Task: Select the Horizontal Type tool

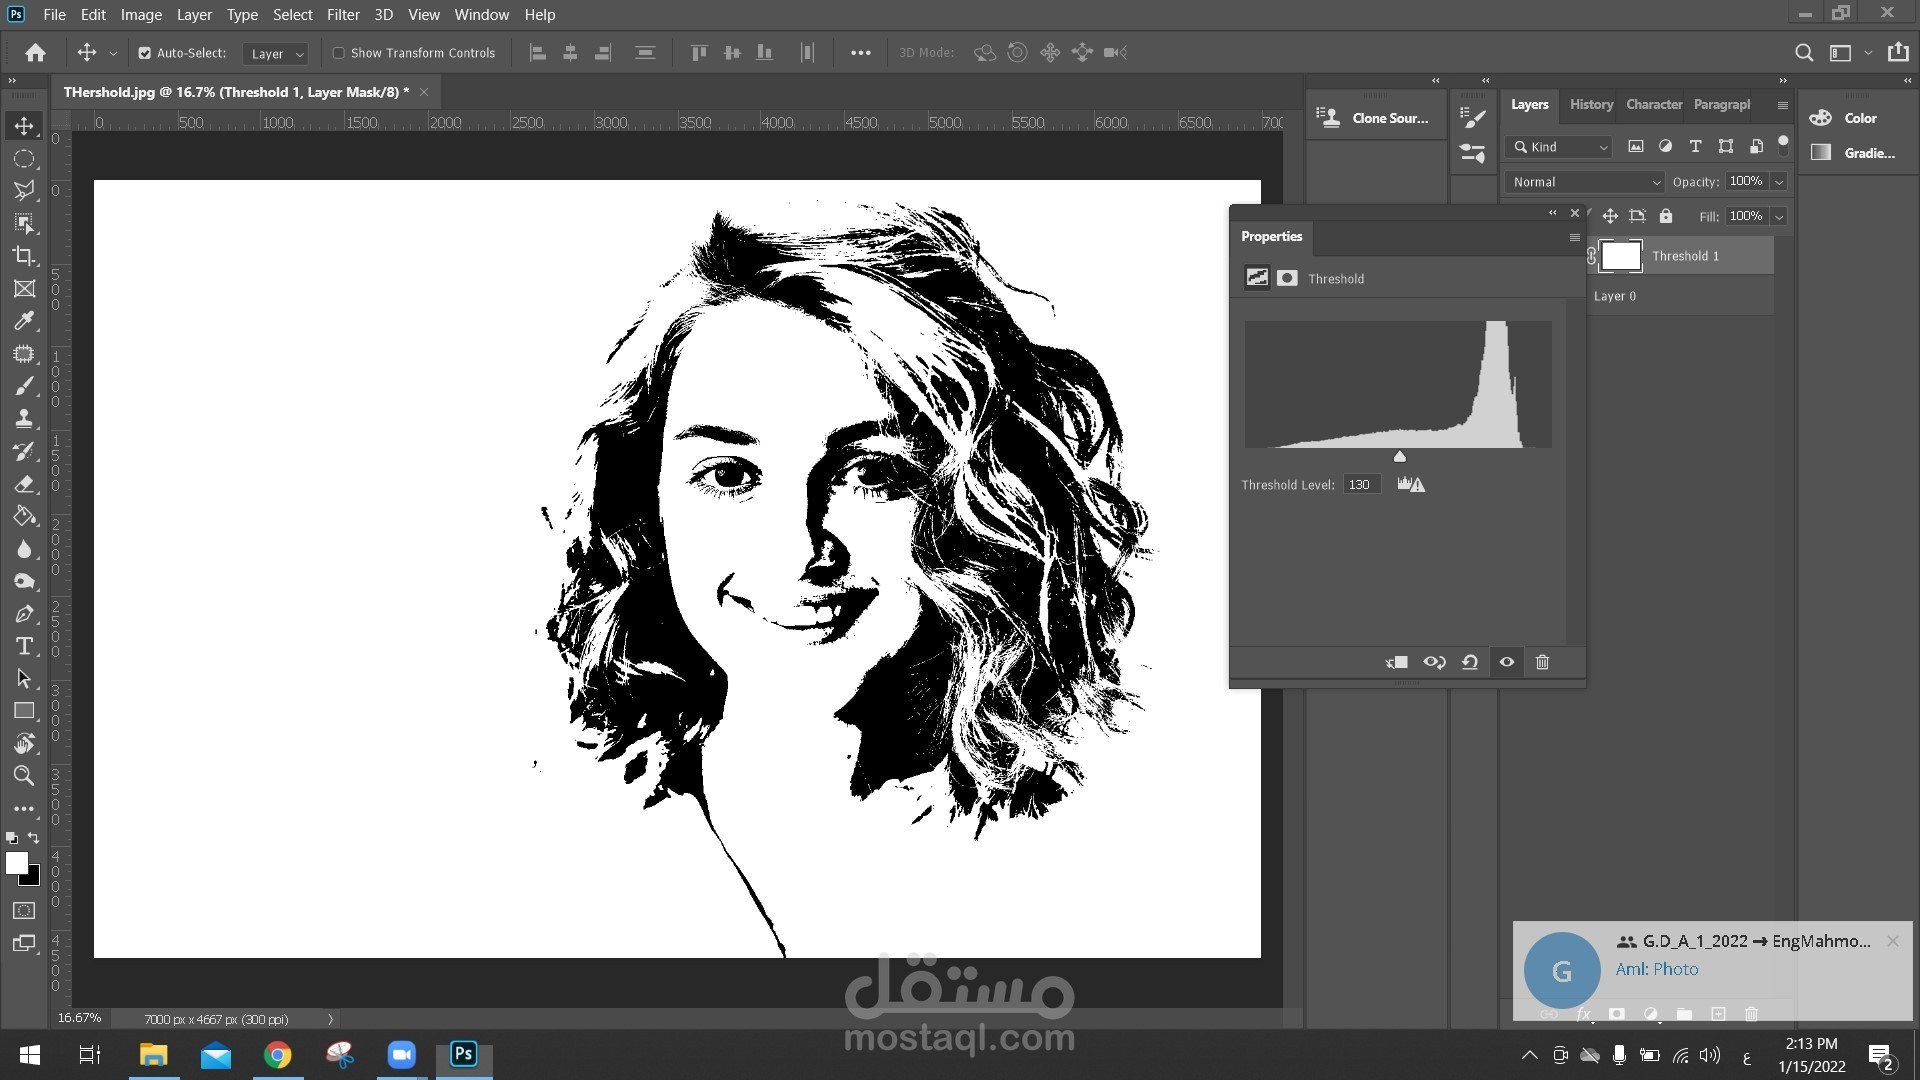Action: pyautogui.click(x=24, y=646)
